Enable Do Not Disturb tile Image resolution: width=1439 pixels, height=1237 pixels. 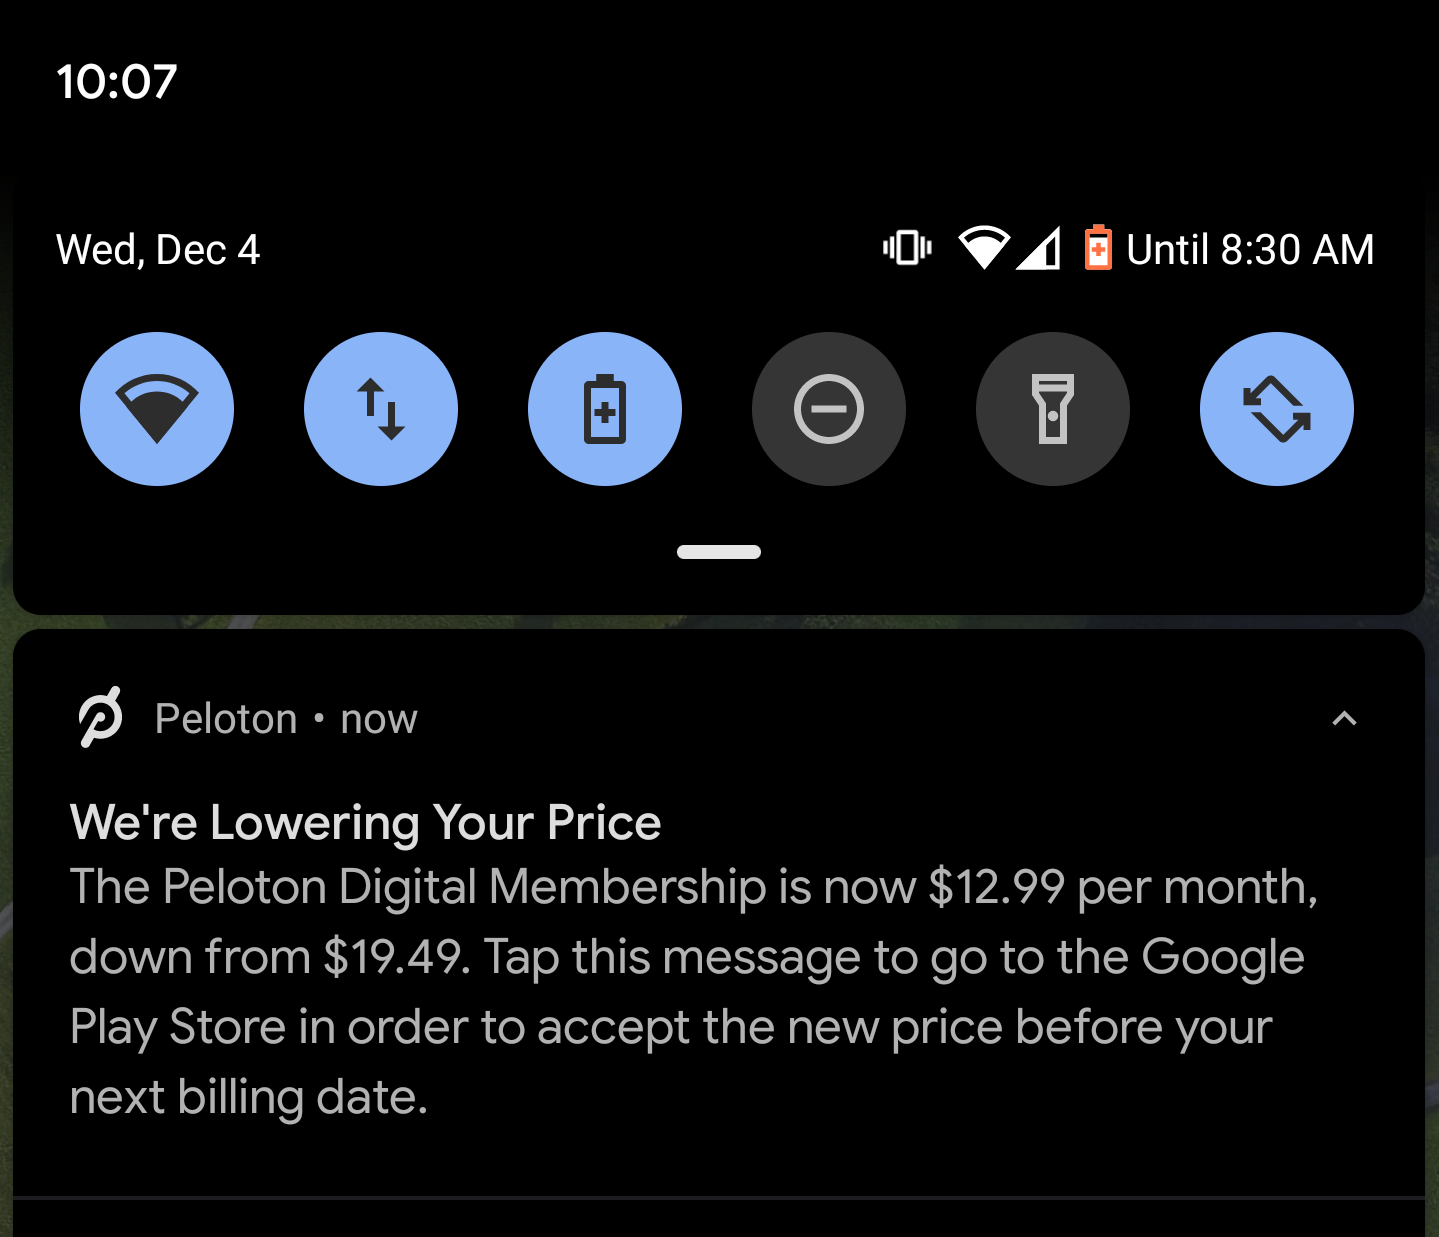(x=829, y=409)
